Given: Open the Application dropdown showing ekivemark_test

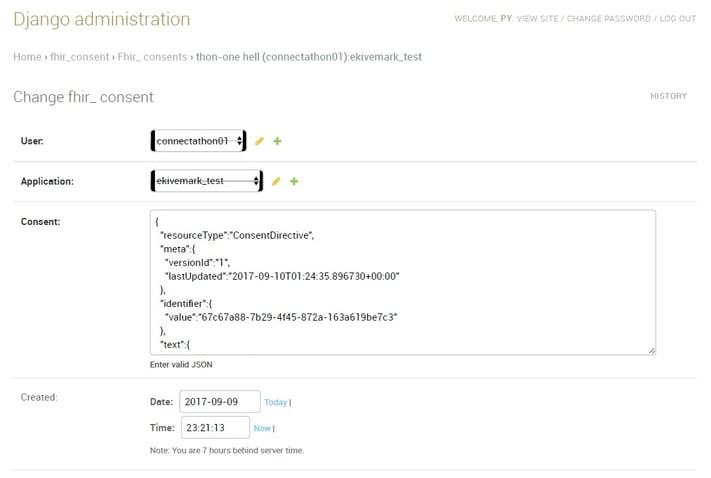Looking at the screenshot, I should click(x=207, y=180).
